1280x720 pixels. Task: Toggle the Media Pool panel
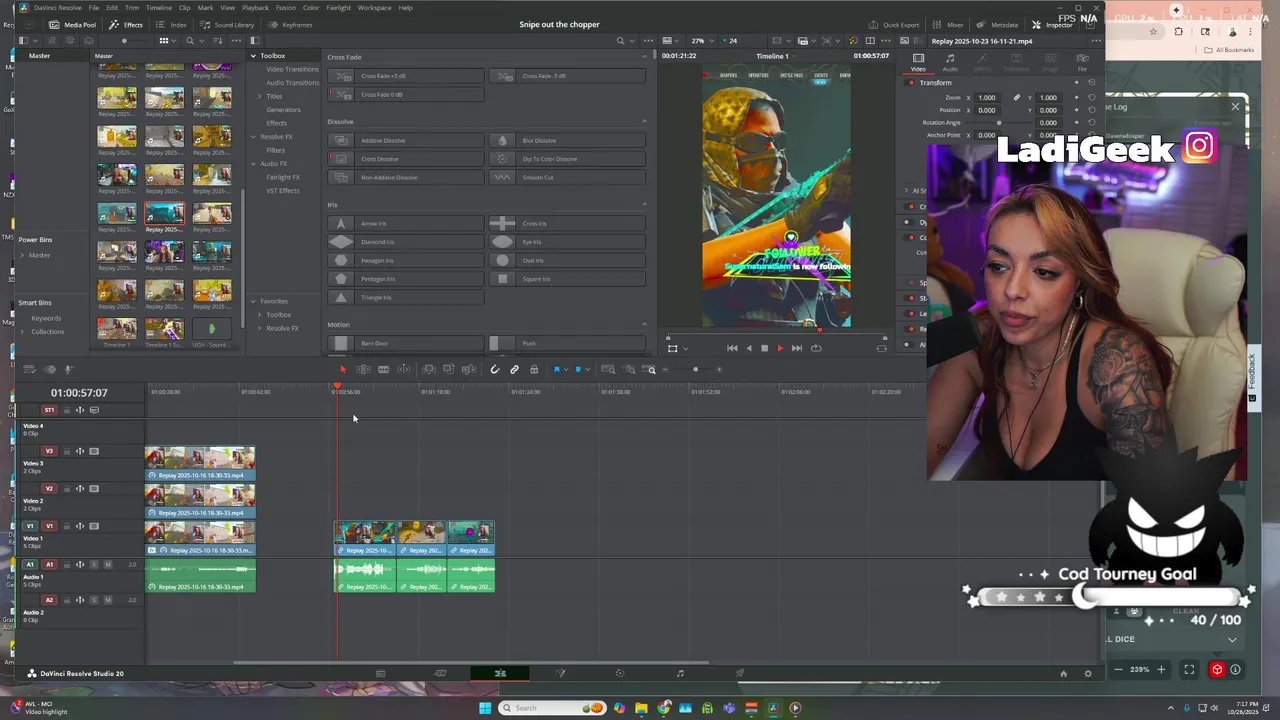click(x=72, y=24)
